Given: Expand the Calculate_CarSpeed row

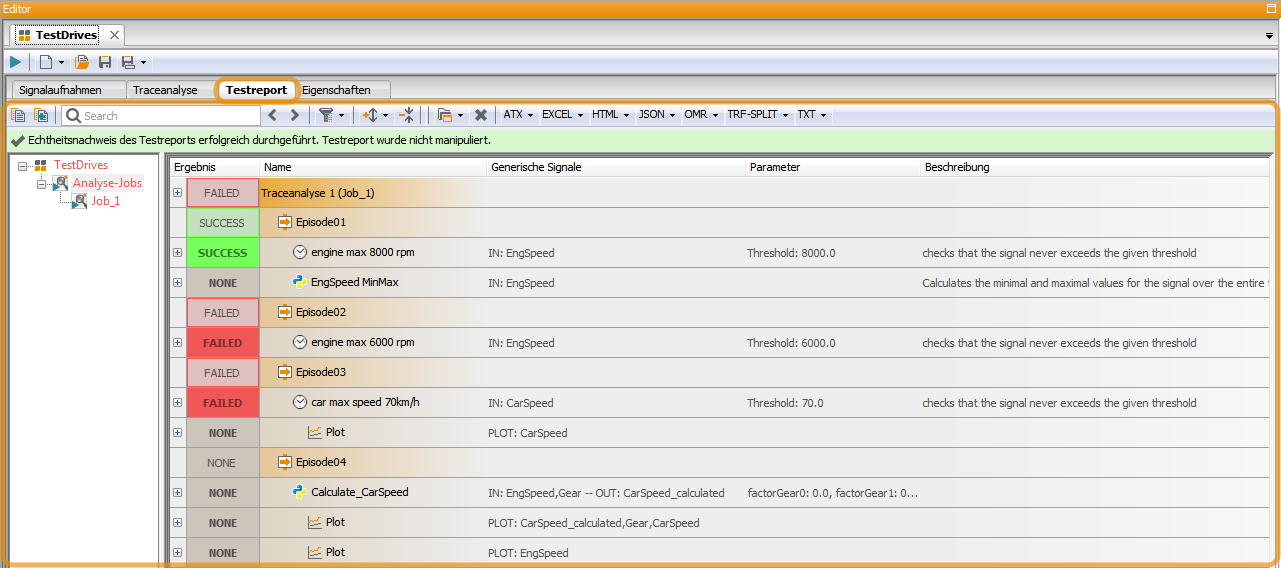Looking at the screenshot, I should coord(178,492).
